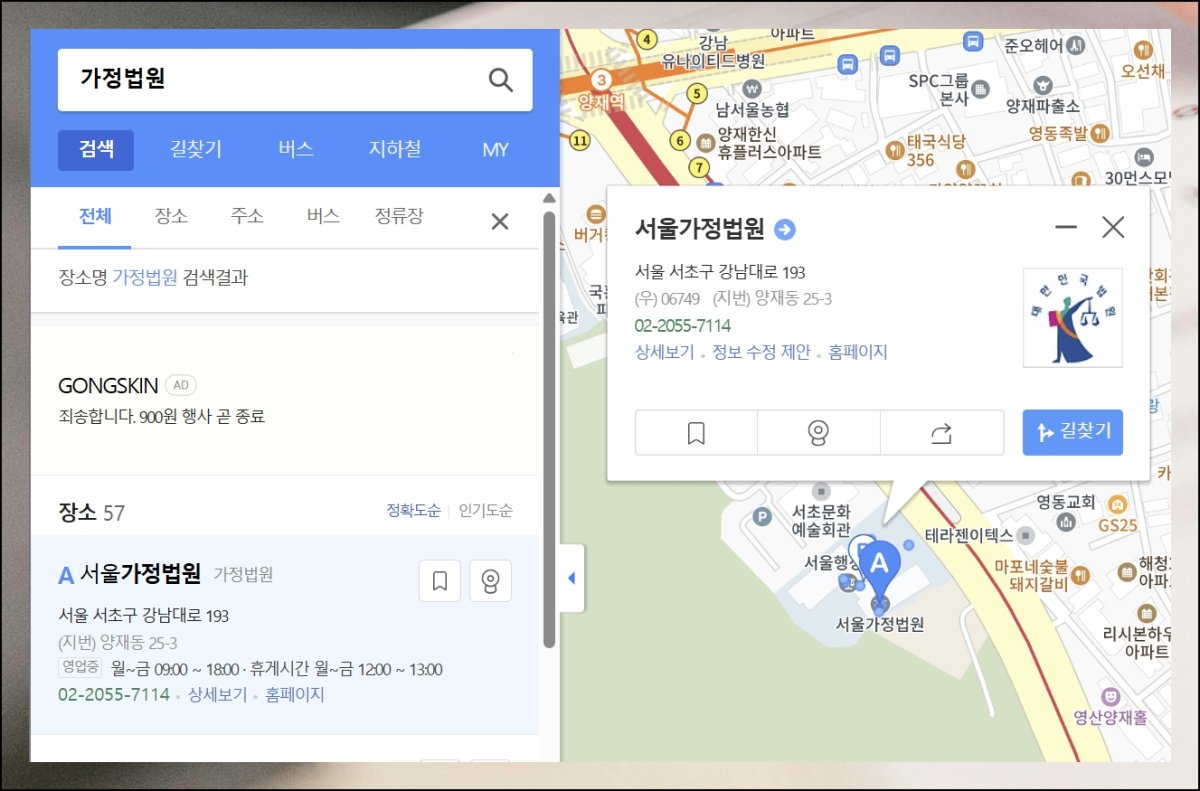Screen dimensions: 1200x791
Task: Open 상세보기 in the info popup
Action: pyautogui.click(x=664, y=352)
